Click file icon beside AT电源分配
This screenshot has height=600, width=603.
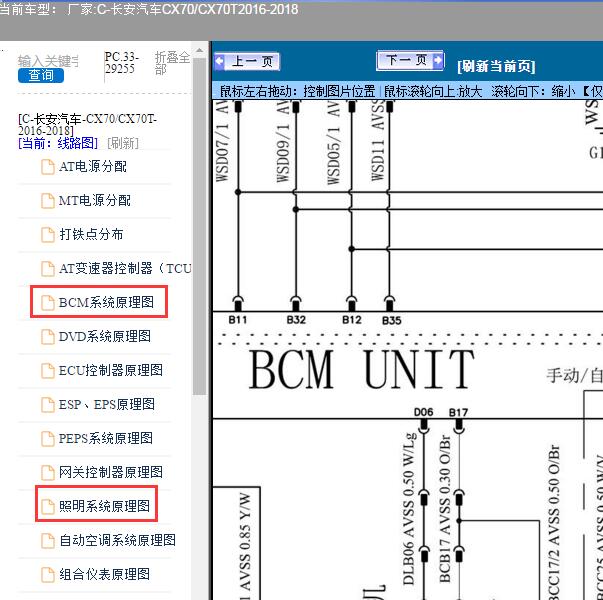point(48,167)
